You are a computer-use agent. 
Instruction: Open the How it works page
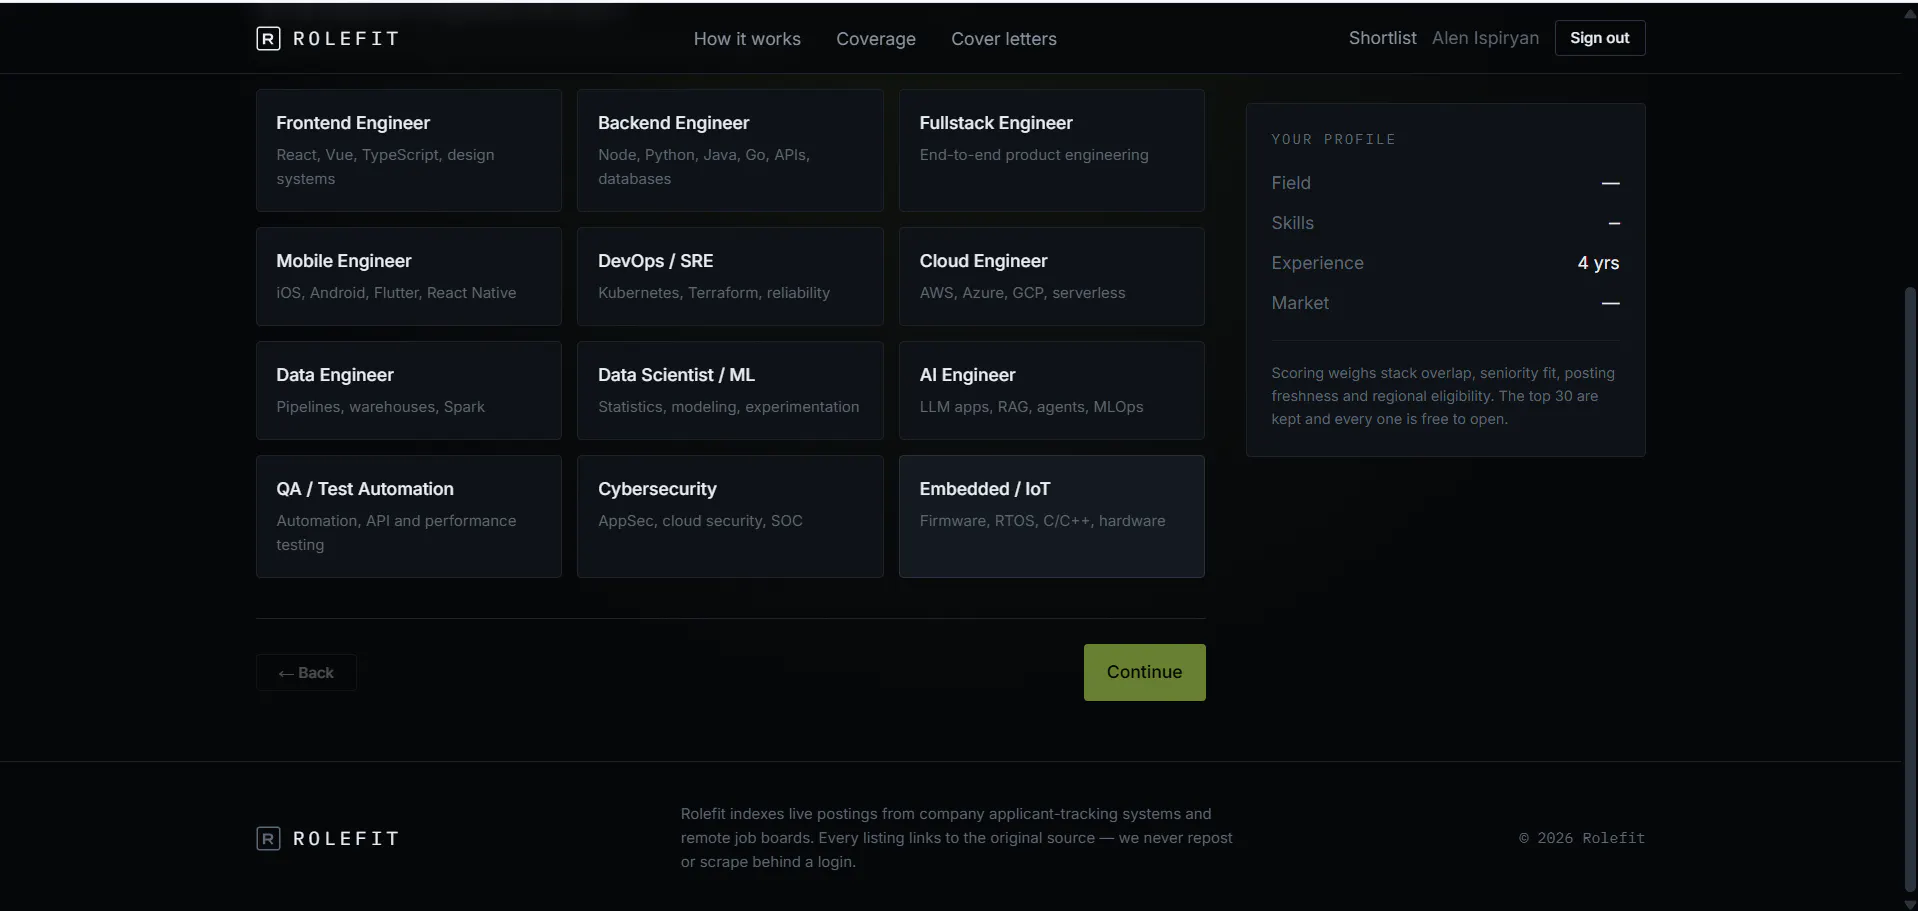point(747,38)
